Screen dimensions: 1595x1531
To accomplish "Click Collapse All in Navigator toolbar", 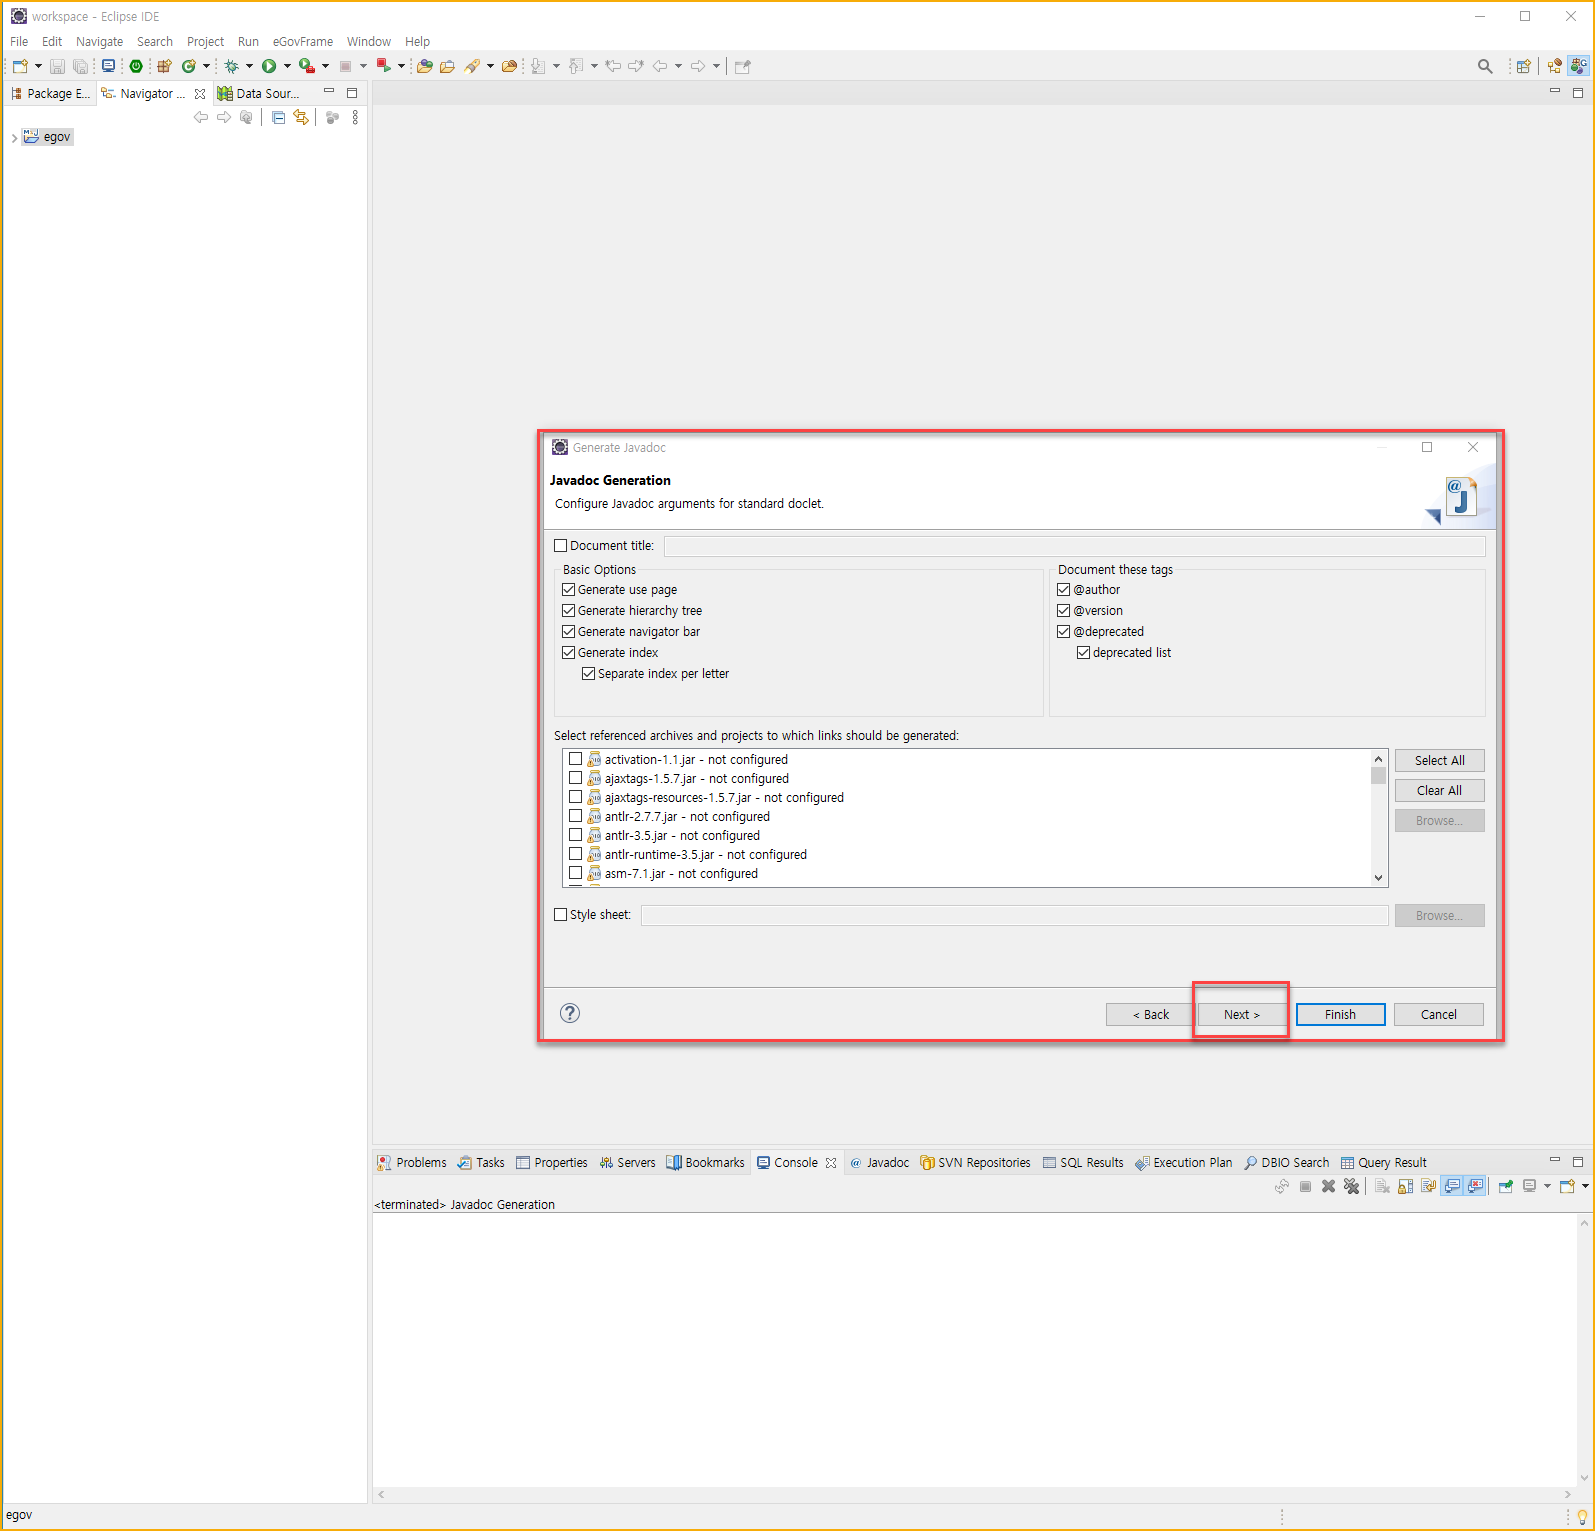I will pyautogui.click(x=278, y=117).
